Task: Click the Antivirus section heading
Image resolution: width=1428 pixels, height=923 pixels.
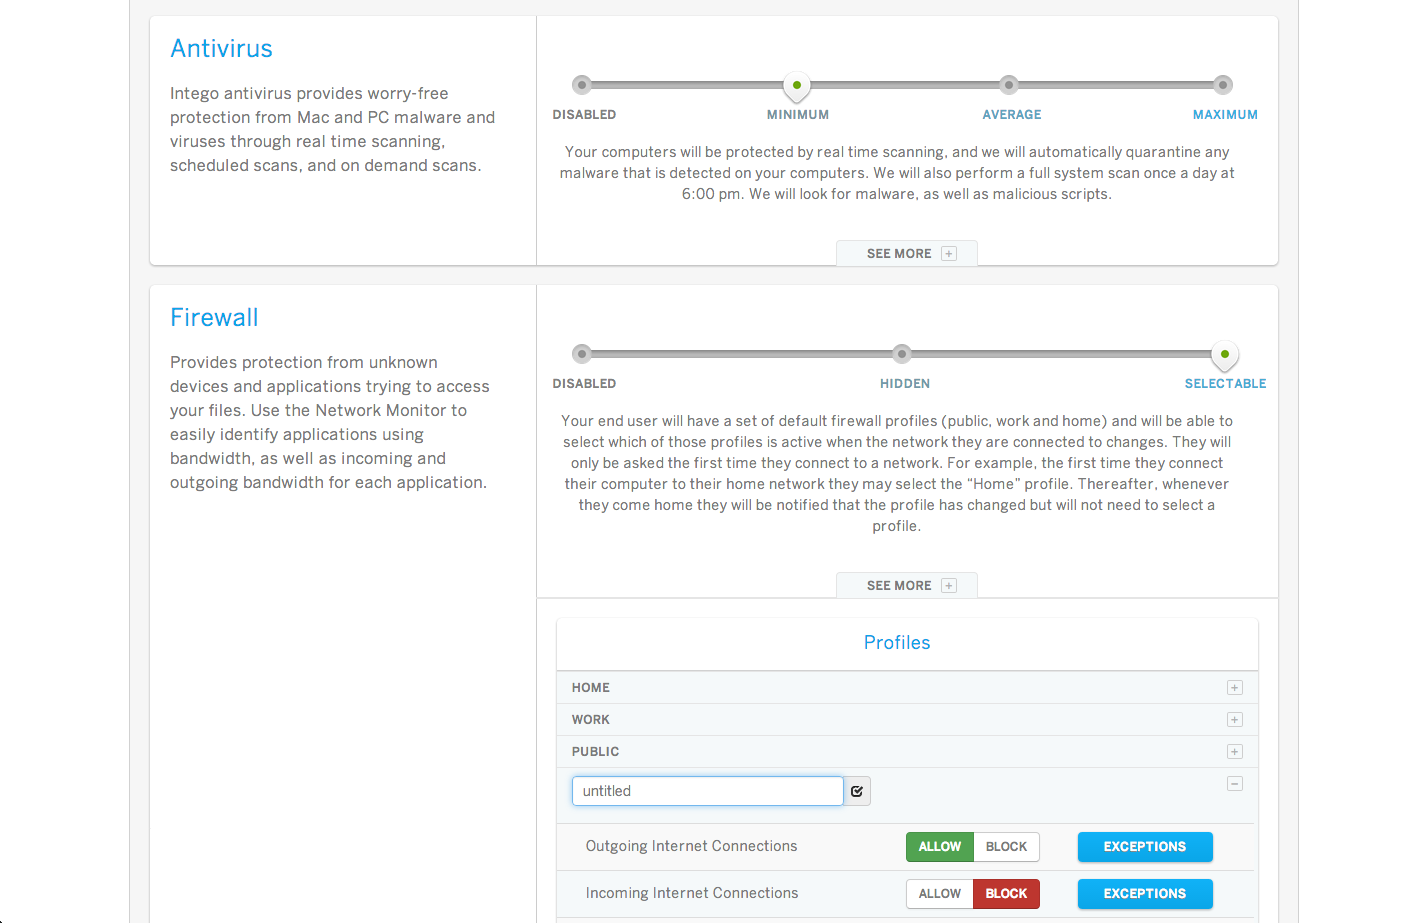Action: point(221,49)
